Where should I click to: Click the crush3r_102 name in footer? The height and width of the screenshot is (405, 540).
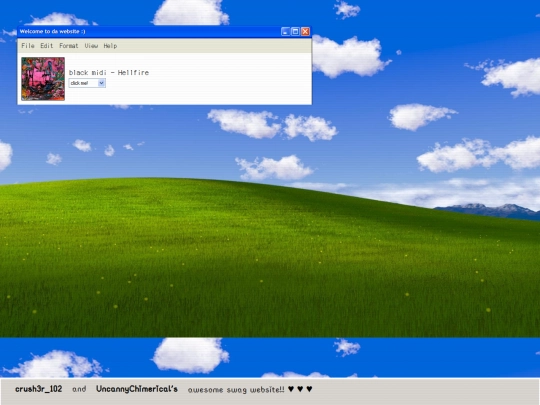tap(39, 389)
